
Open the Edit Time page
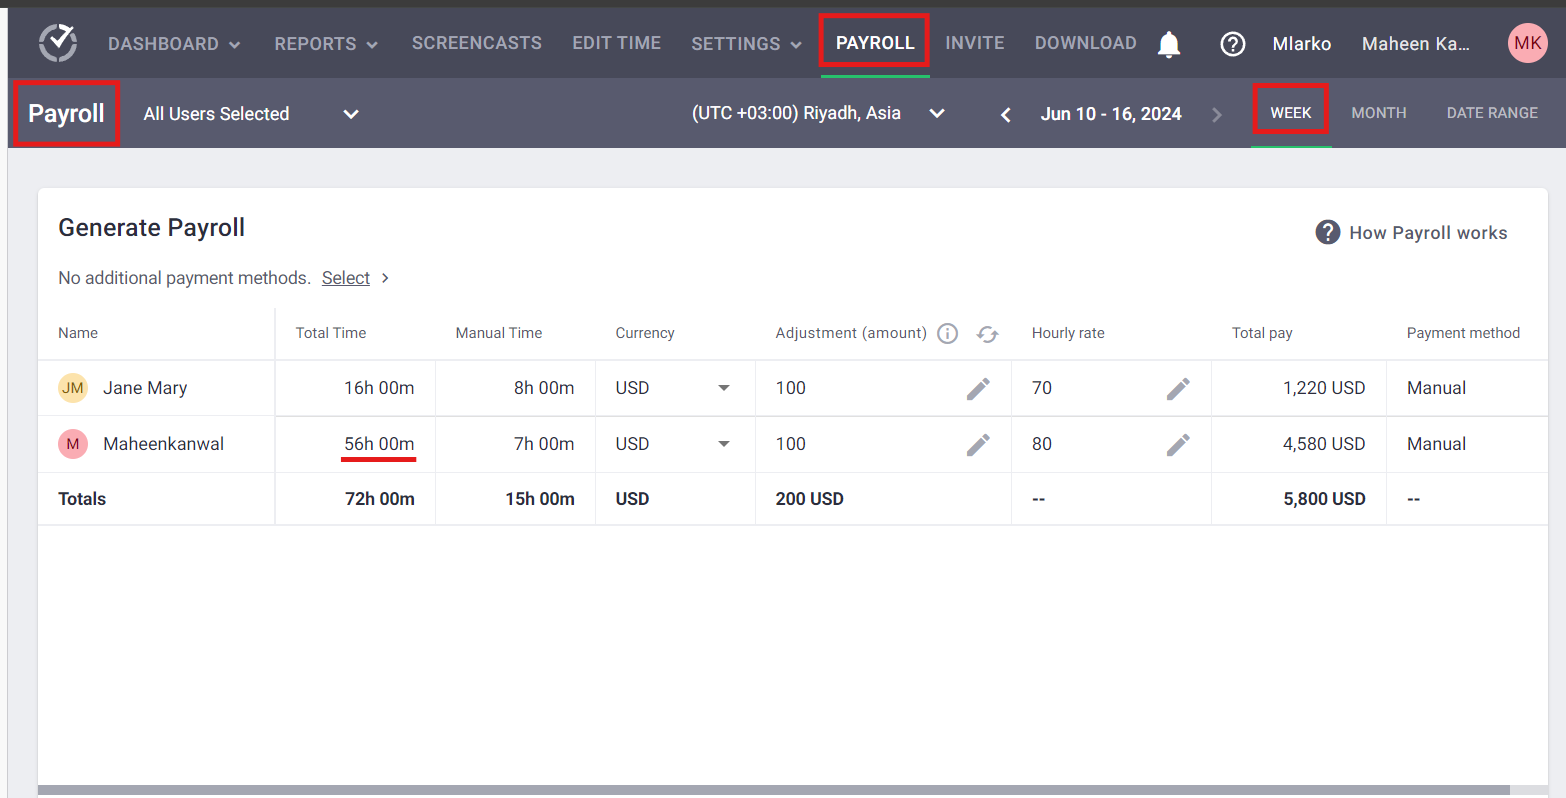pyautogui.click(x=617, y=43)
